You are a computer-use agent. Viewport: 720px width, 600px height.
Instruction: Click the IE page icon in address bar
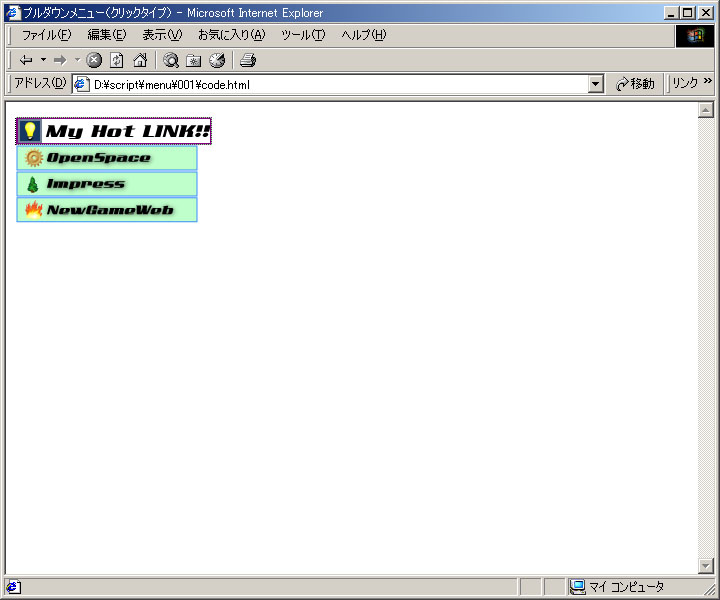[81, 84]
